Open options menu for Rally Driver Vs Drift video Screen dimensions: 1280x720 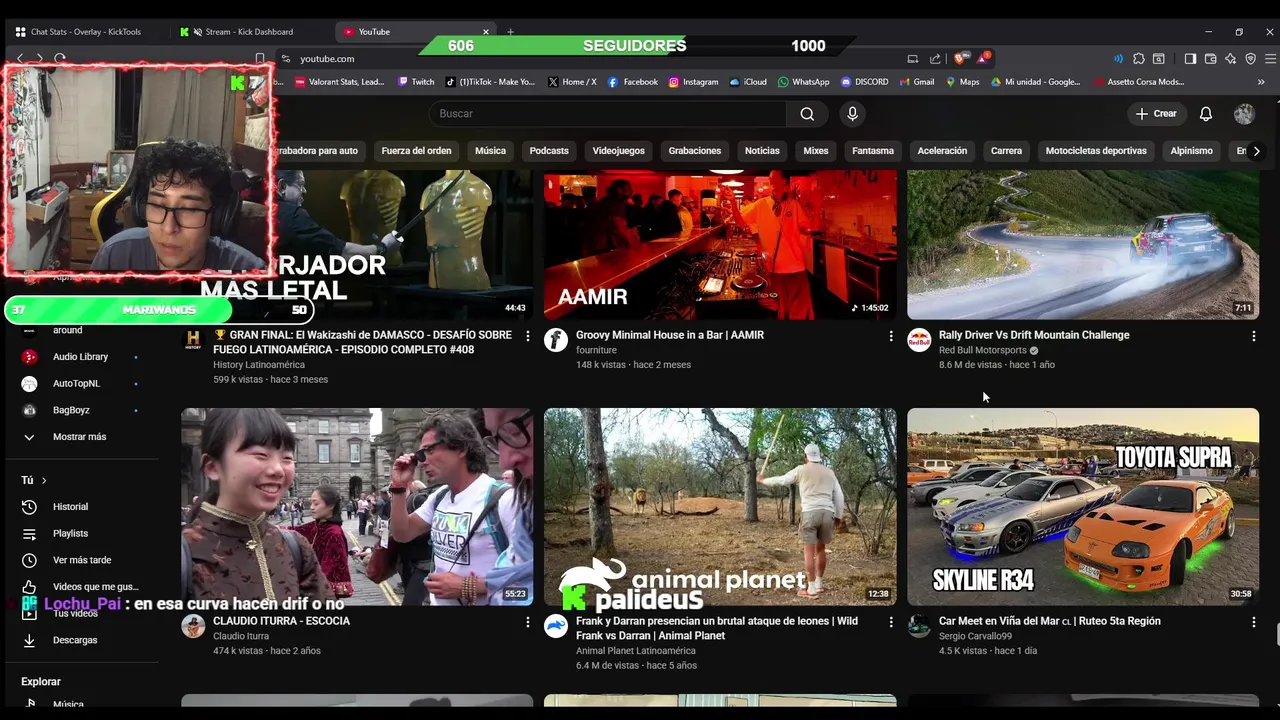pyautogui.click(x=1254, y=336)
